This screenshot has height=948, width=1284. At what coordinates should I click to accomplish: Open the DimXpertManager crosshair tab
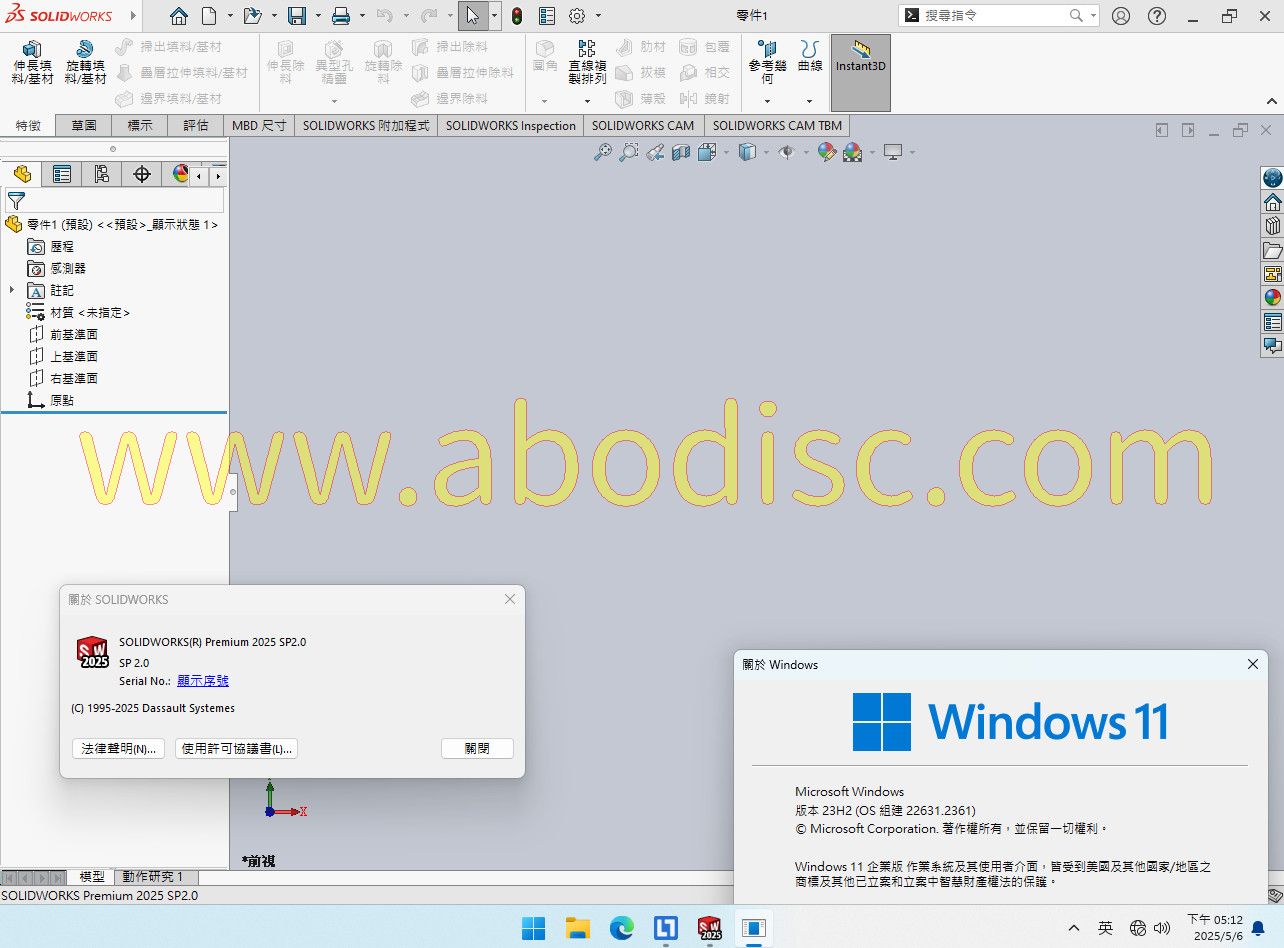pyautogui.click(x=142, y=174)
